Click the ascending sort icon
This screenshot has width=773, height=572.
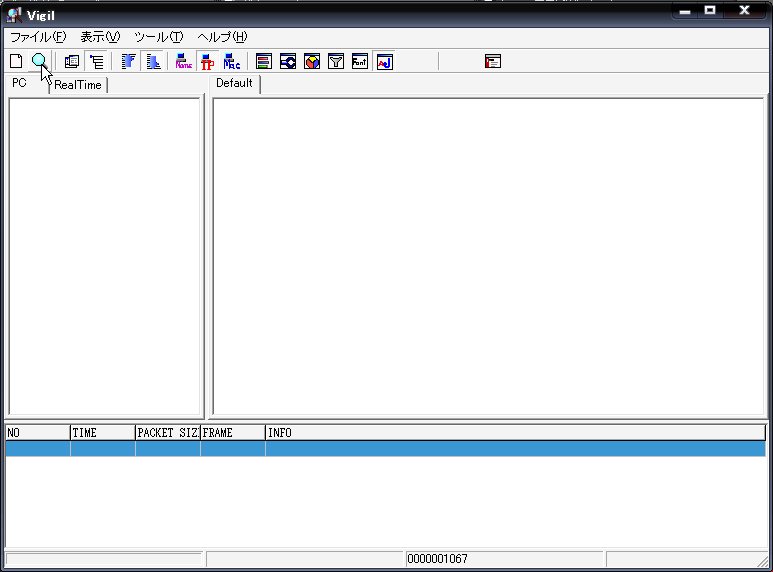pos(128,62)
